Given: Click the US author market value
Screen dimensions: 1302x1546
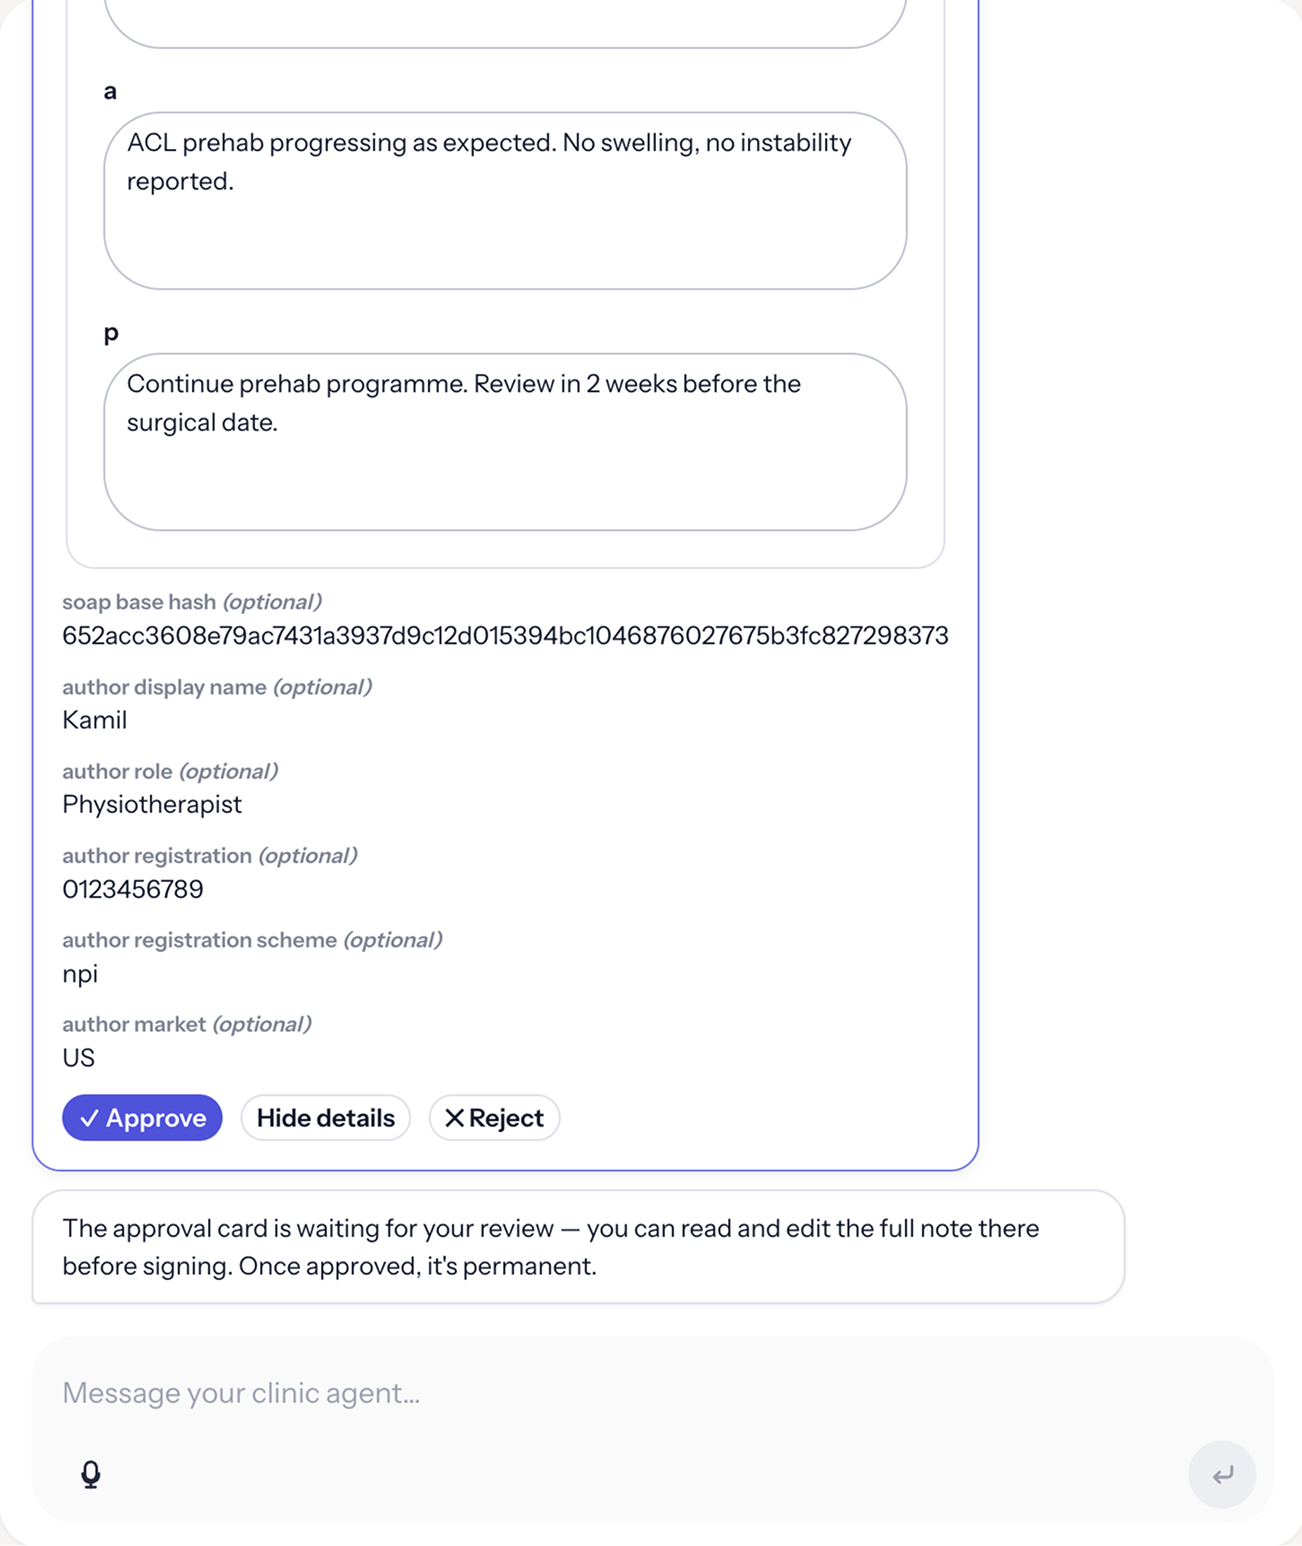Looking at the screenshot, I should click(78, 1058).
